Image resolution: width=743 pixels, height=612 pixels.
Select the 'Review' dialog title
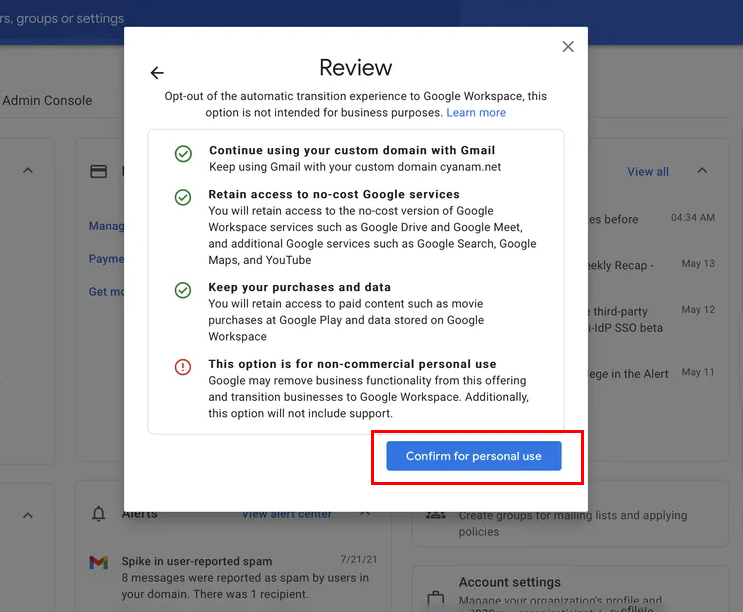[355, 67]
